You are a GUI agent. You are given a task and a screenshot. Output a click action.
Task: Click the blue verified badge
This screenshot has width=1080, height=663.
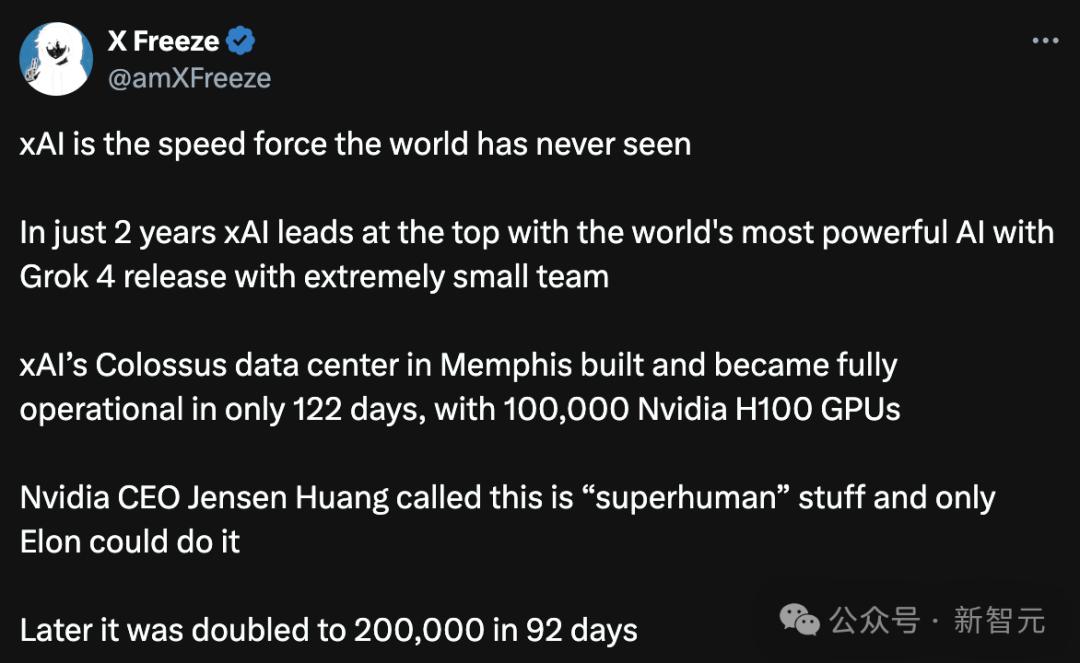[x=241, y=41]
